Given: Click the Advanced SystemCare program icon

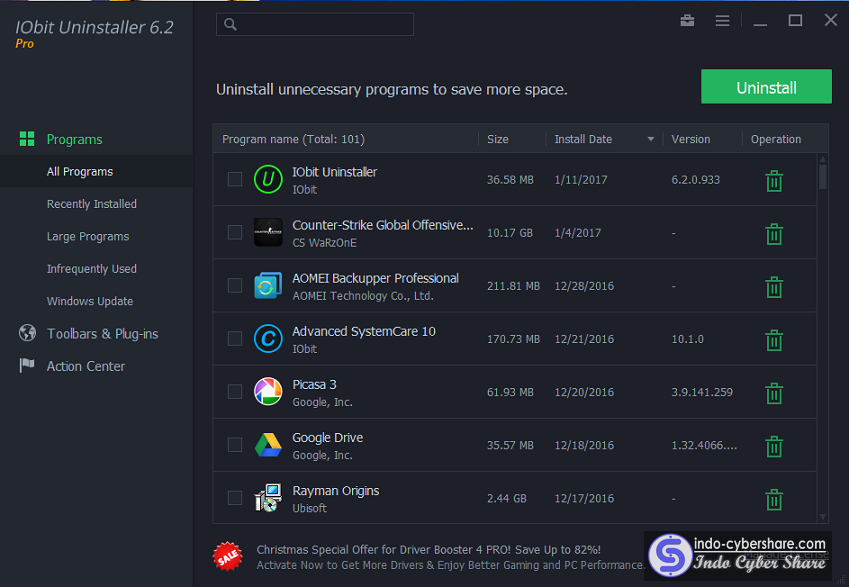Looking at the screenshot, I should tap(268, 338).
